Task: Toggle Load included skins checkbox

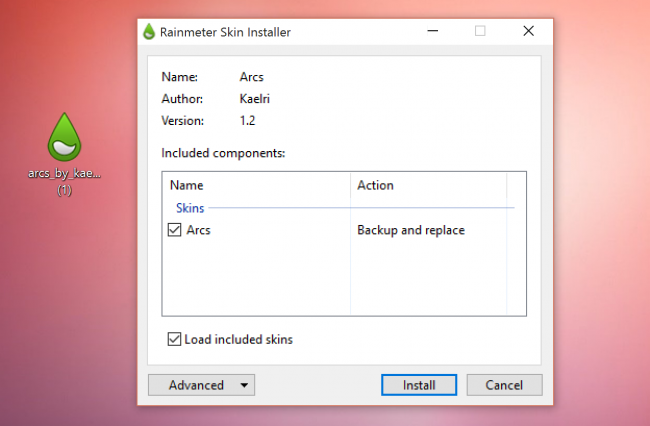Action: click(174, 339)
